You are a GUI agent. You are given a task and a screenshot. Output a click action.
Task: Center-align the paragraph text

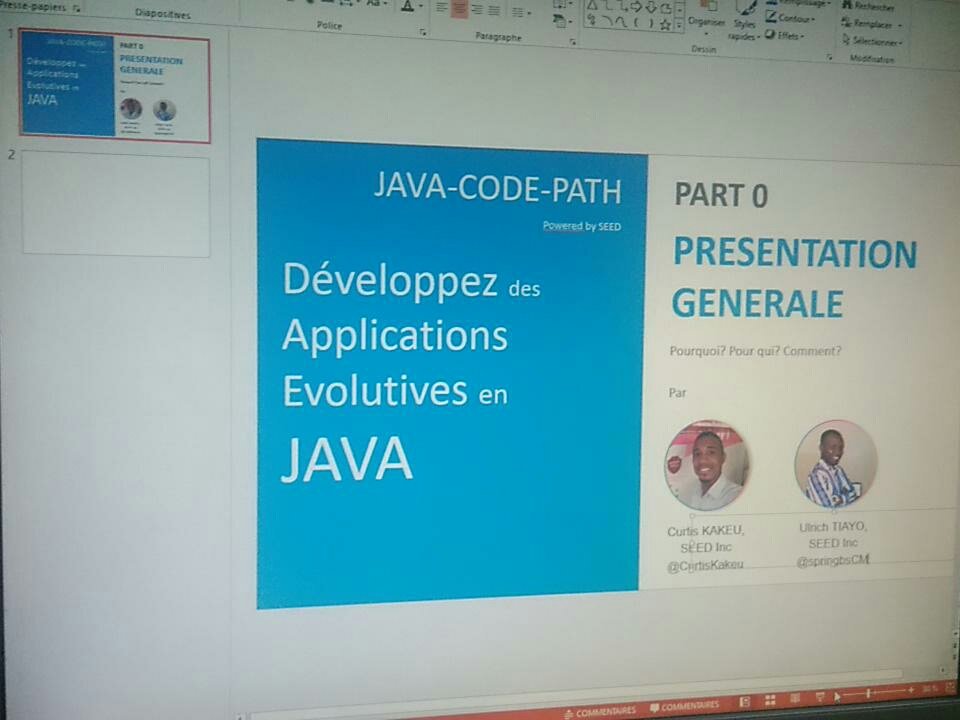point(459,10)
